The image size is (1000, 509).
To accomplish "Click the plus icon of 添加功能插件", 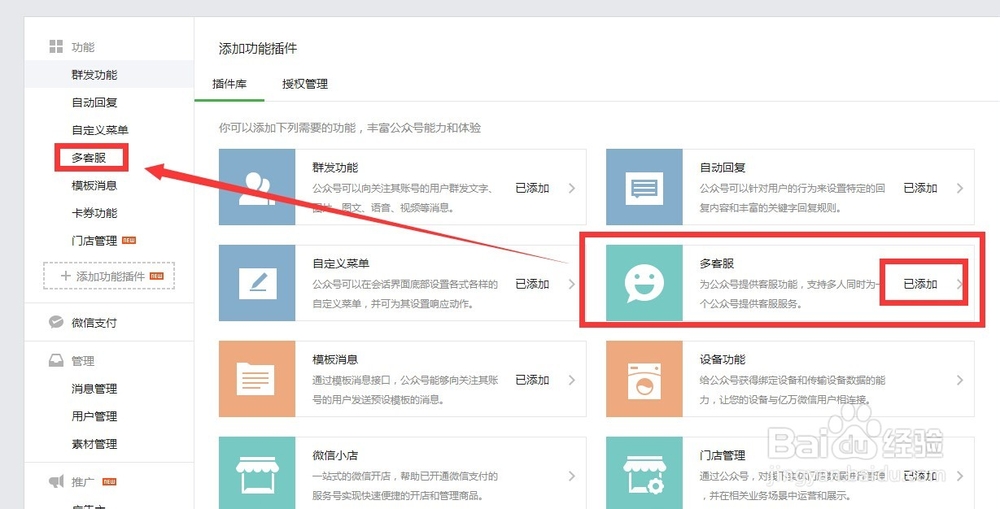I will coord(65,276).
